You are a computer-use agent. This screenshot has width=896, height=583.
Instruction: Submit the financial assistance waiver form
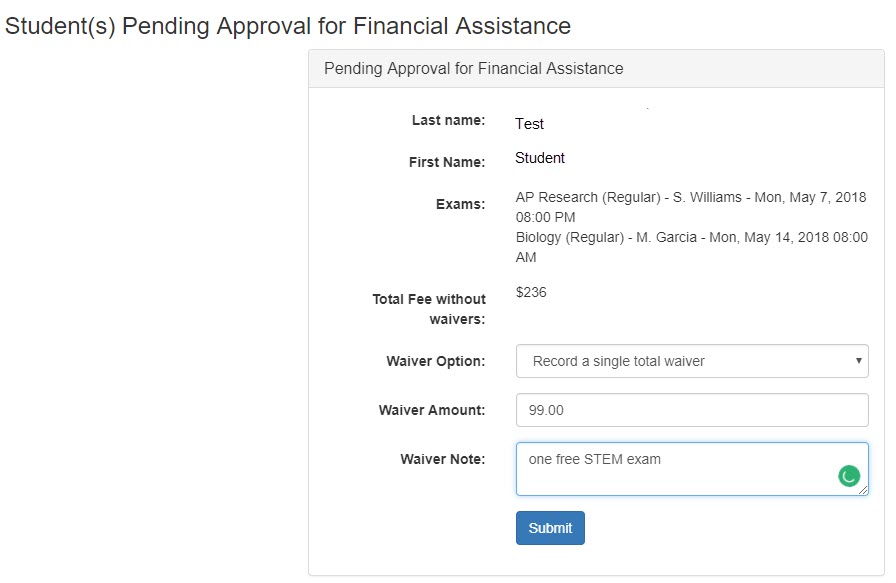550,528
